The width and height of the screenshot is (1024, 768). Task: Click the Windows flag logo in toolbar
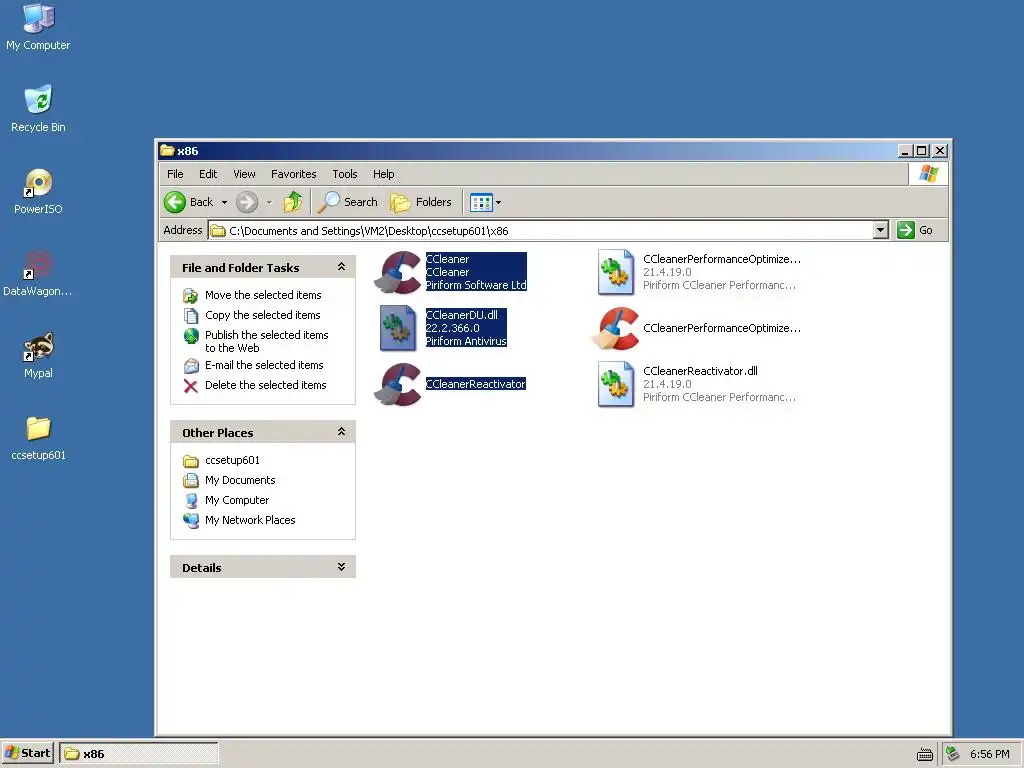pyautogui.click(x=928, y=174)
